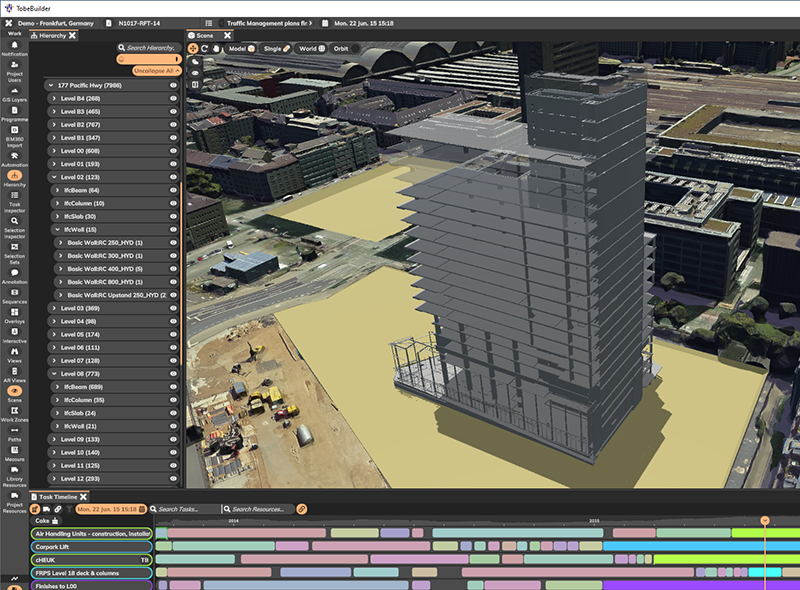This screenshot has height=590, width=800.
Task: Expand the Level 03 tree node
Action: click(x=55, y=309)
